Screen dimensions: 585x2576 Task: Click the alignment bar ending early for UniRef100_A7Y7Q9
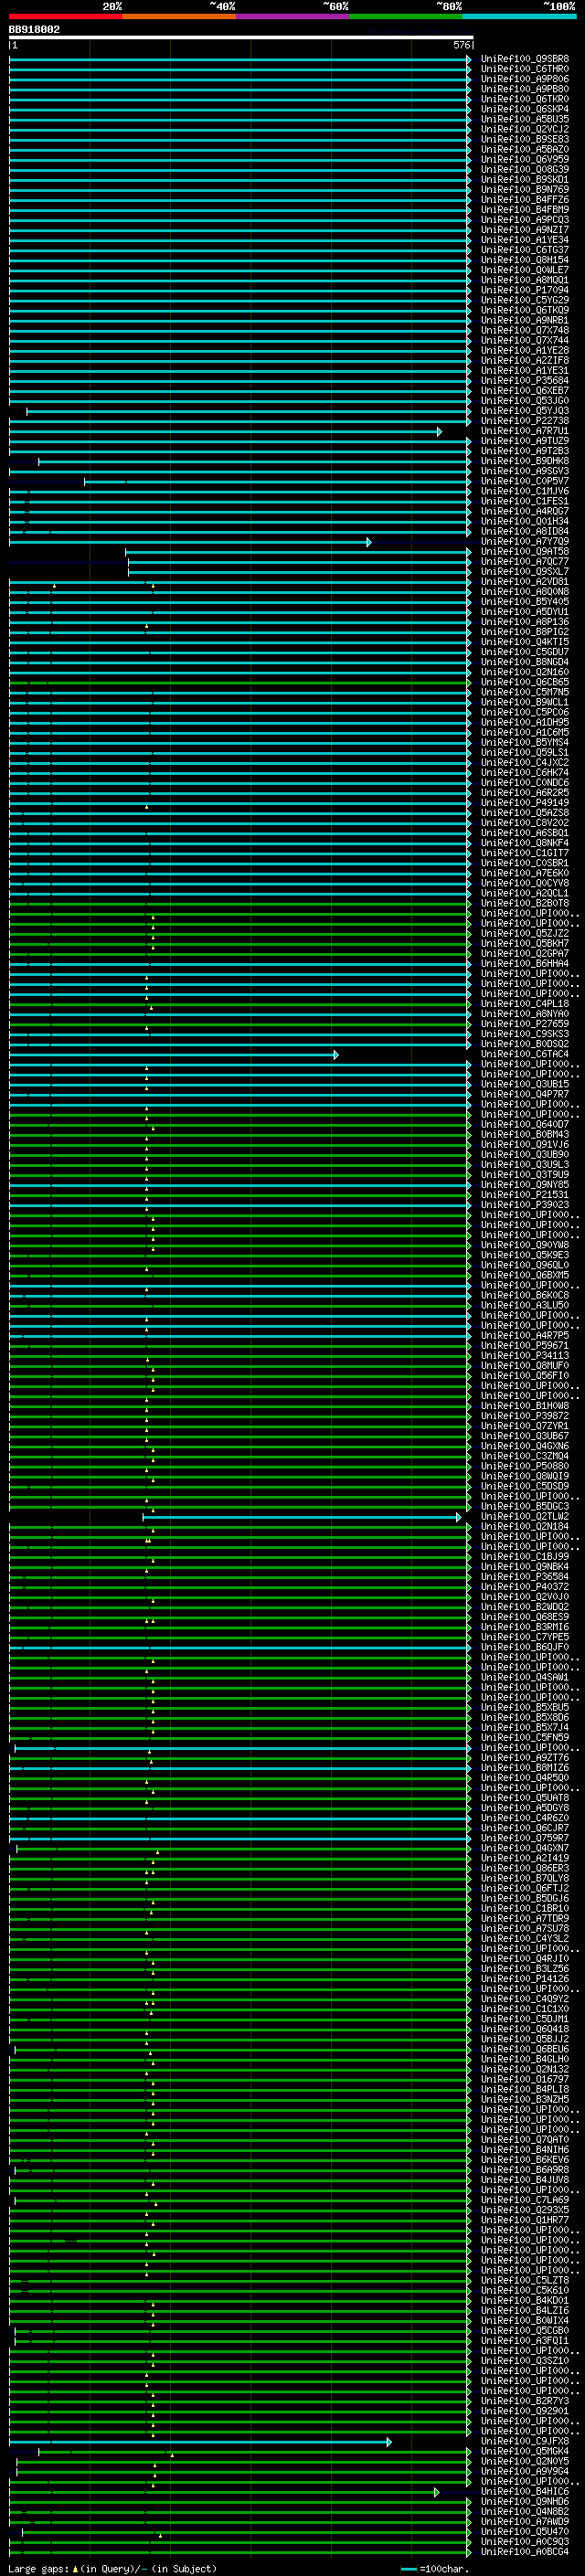tap(190, 542)
